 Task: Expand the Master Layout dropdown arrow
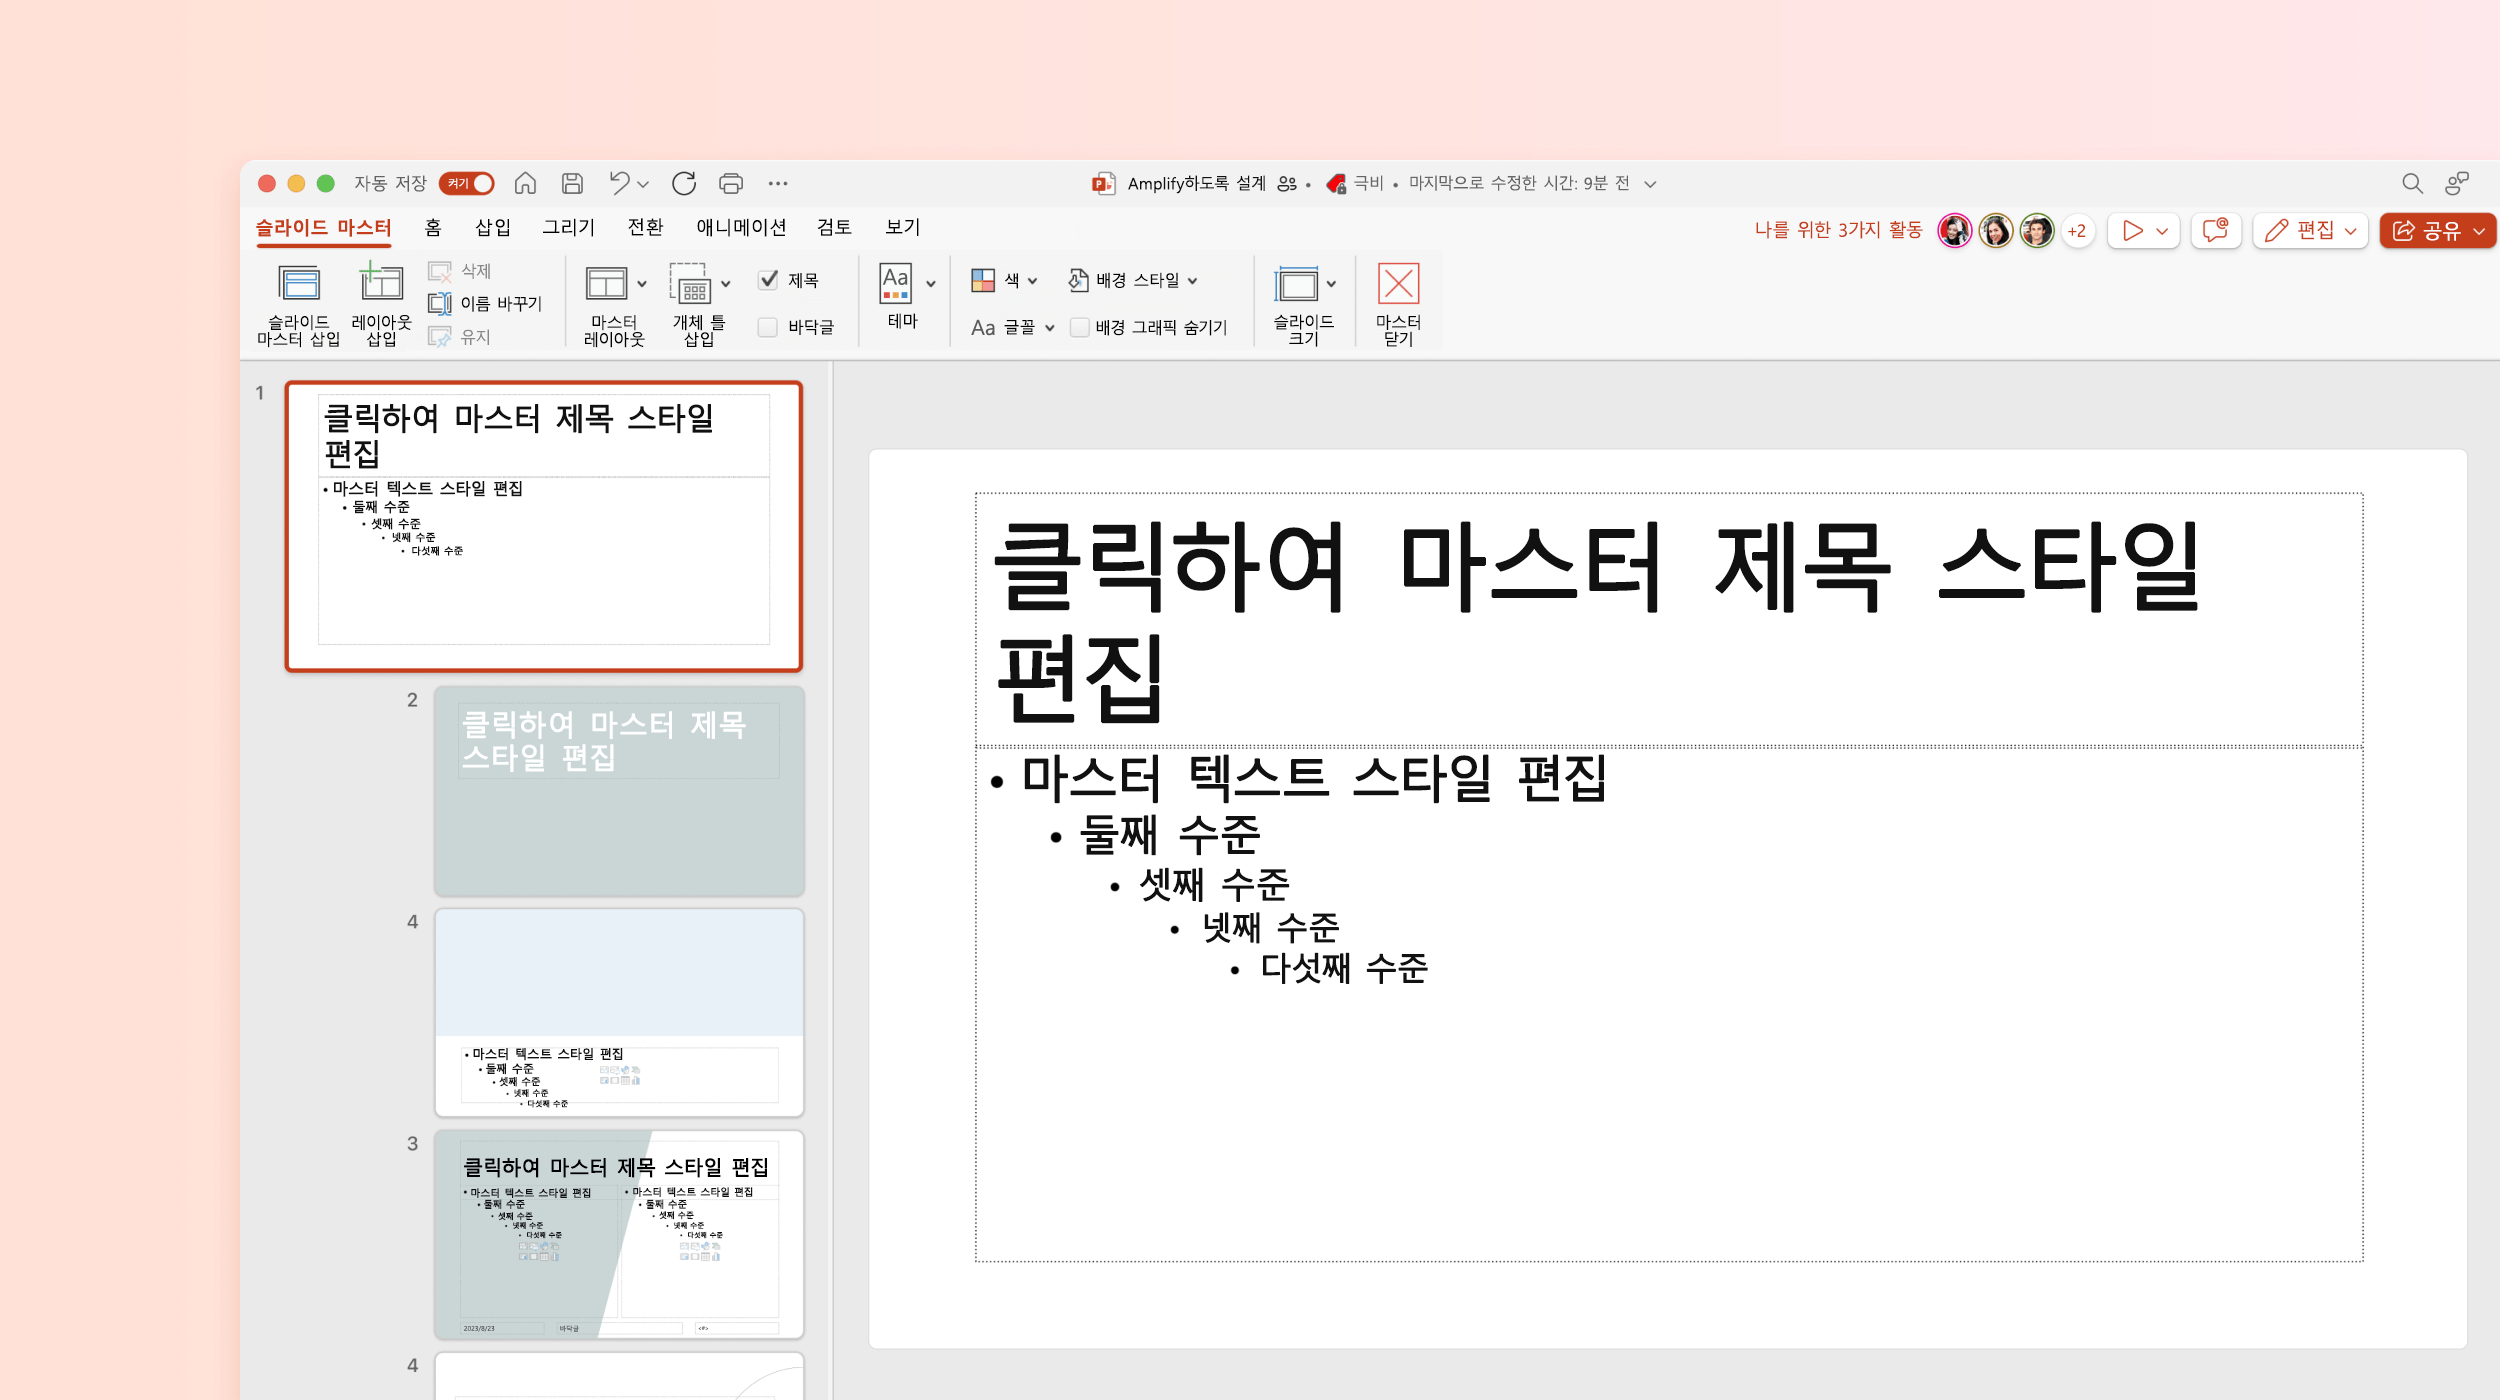coord(642,284)
